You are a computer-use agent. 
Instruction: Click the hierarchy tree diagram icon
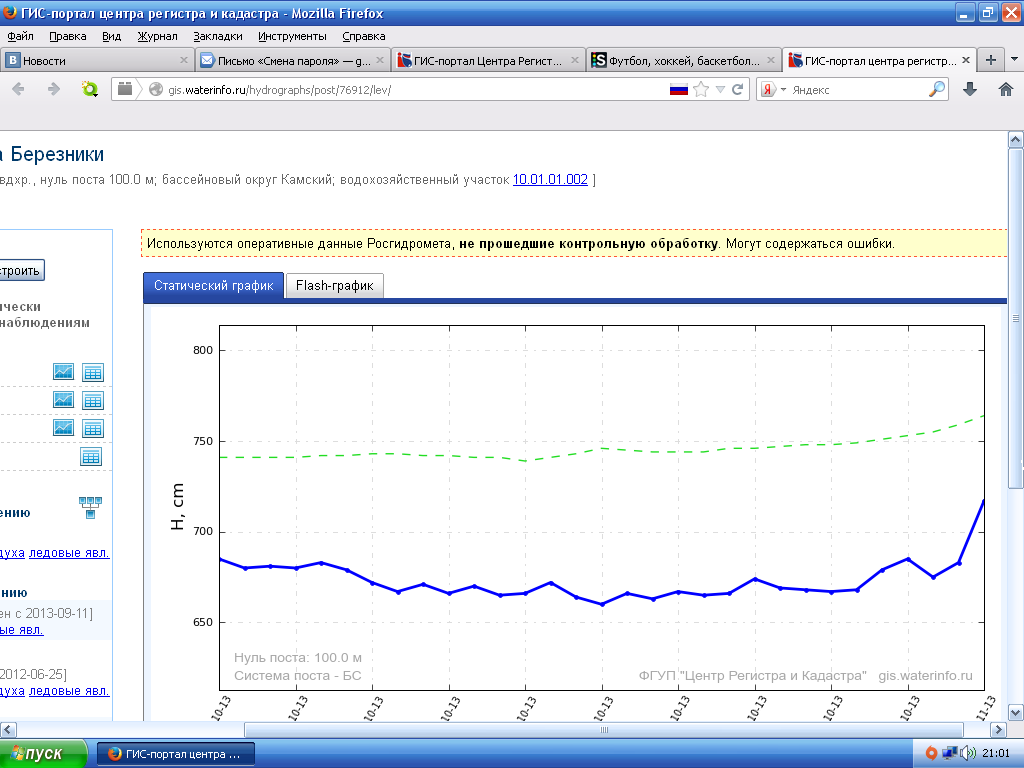(x=90, y=506)
